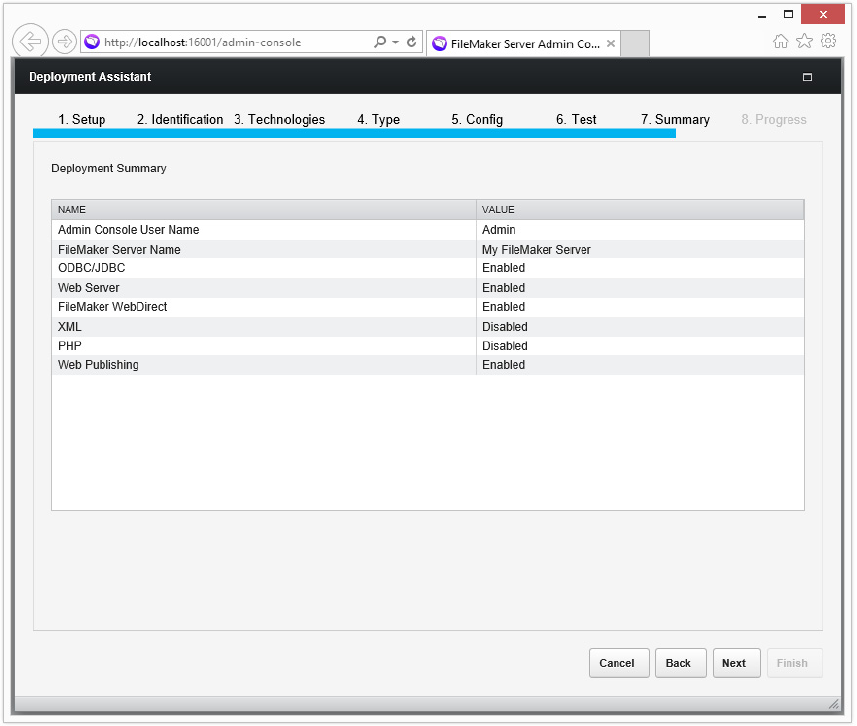Minimize the browser window
The width and height of the screenshot is (857, 726).
(762, 15)
